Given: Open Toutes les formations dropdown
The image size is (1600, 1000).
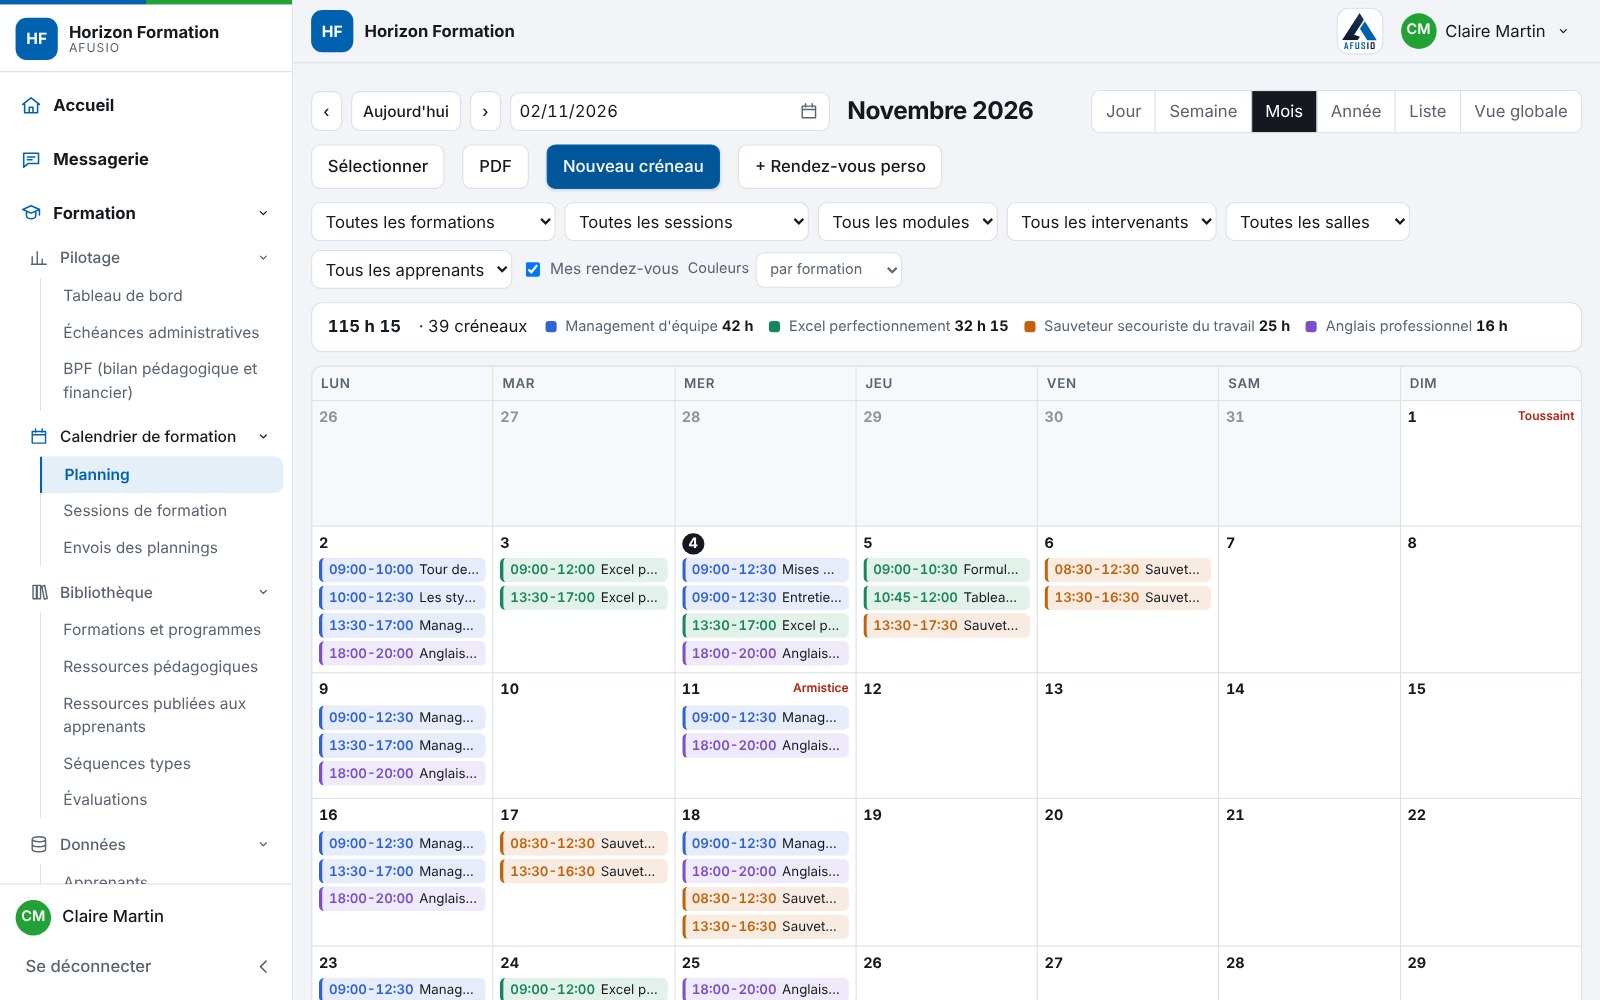Looking at the screenshot, I should pos(433,222).
